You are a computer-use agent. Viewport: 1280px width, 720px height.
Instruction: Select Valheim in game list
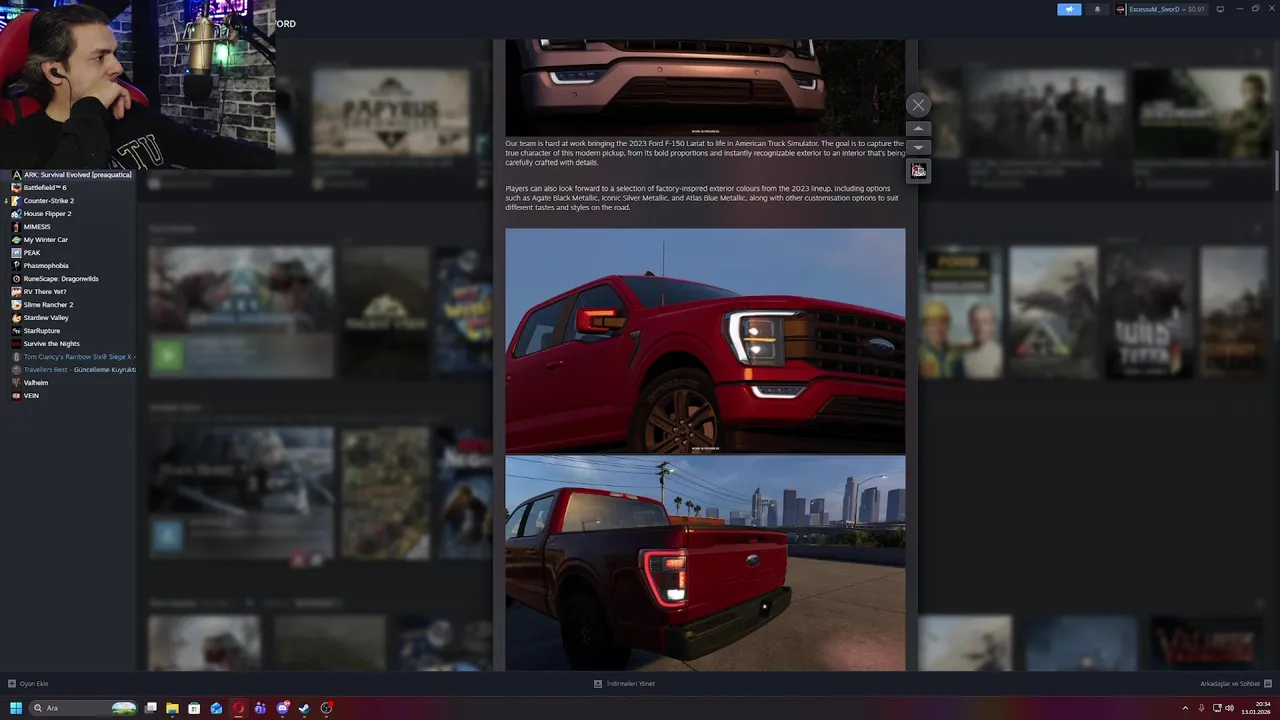click(36, 382)
